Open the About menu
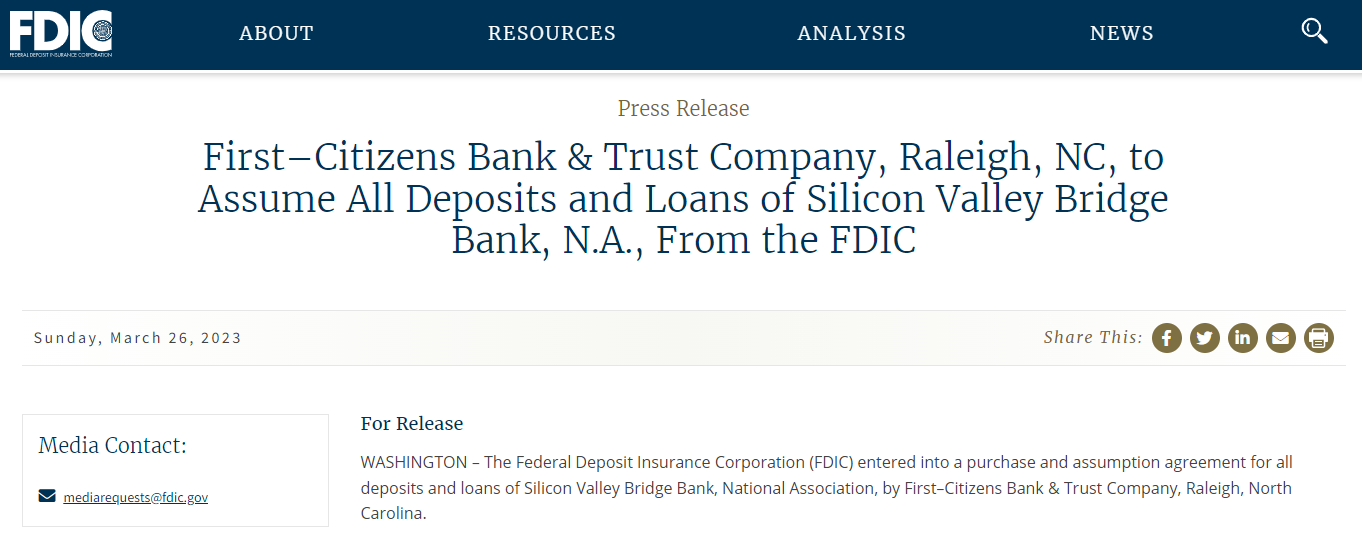The image size is (1362, 540). [x=276, y=33]
